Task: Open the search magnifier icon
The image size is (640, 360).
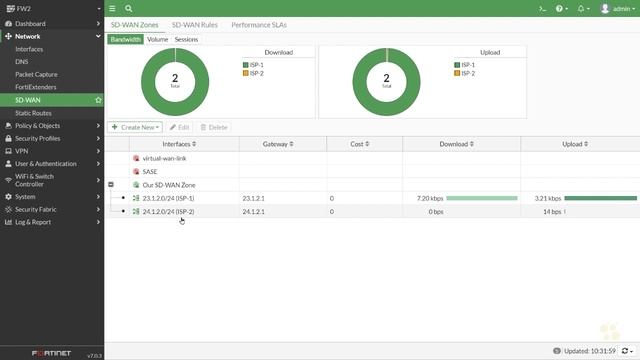Action: coord(129,8)
